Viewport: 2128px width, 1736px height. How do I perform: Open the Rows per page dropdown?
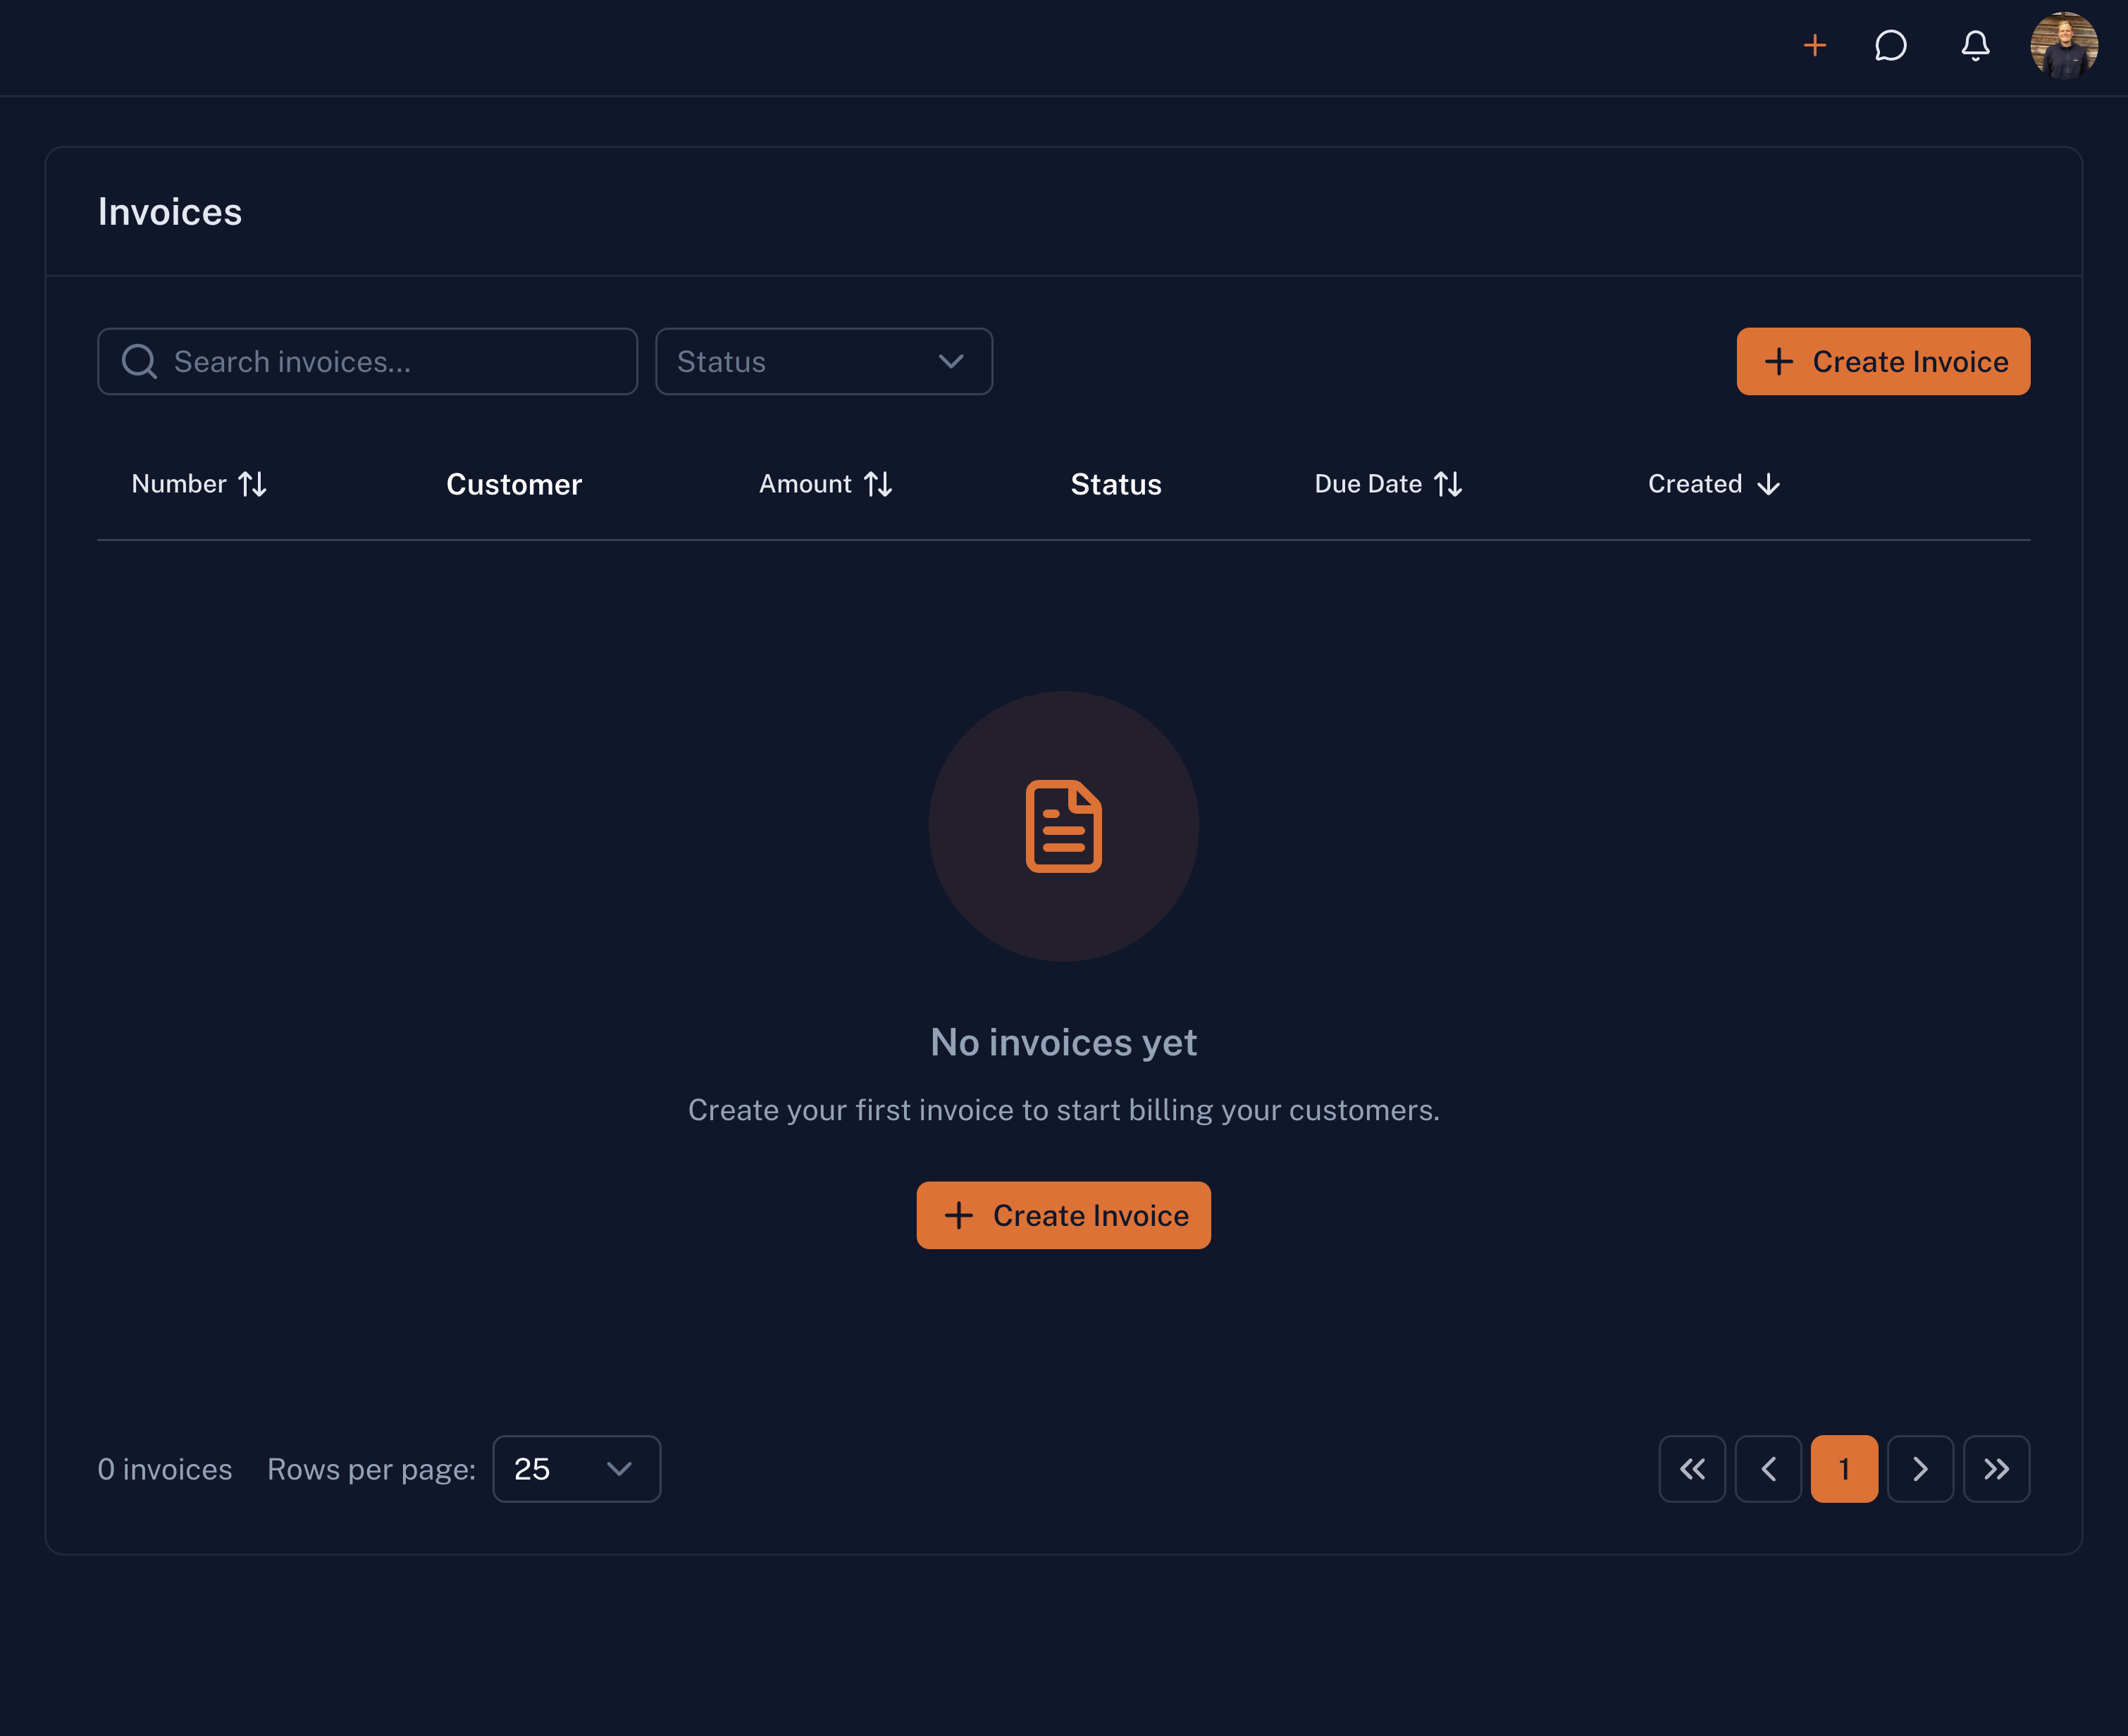576,1469
